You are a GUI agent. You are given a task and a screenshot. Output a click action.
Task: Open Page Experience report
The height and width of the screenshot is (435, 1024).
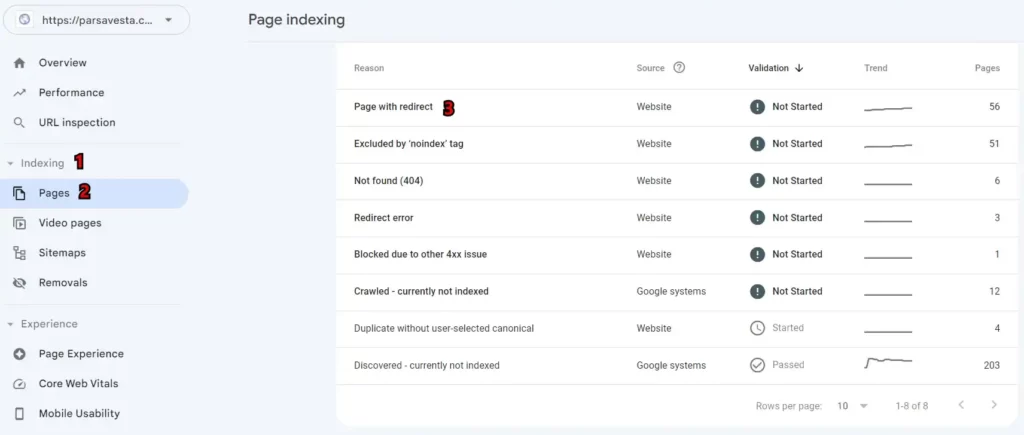(81, 354)
